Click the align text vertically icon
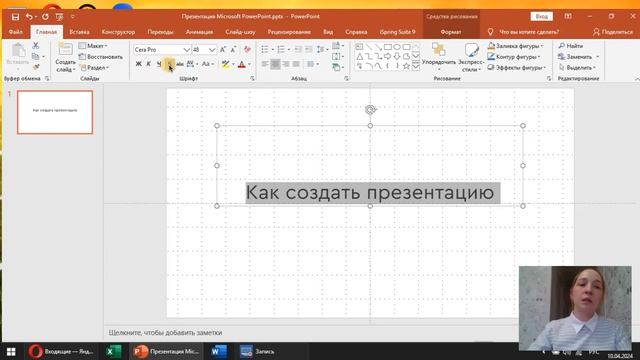This screenshot has height=360, width=640. (337, 56)
